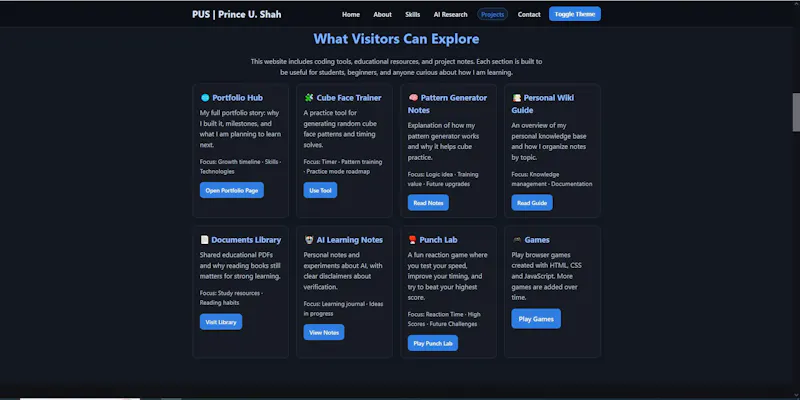The height and width of the screenshot is (400, 800).
Task: Click the text 'Focus: Study resources · Reading habits'
Action: pyautogui.click(x=231, y=298)
